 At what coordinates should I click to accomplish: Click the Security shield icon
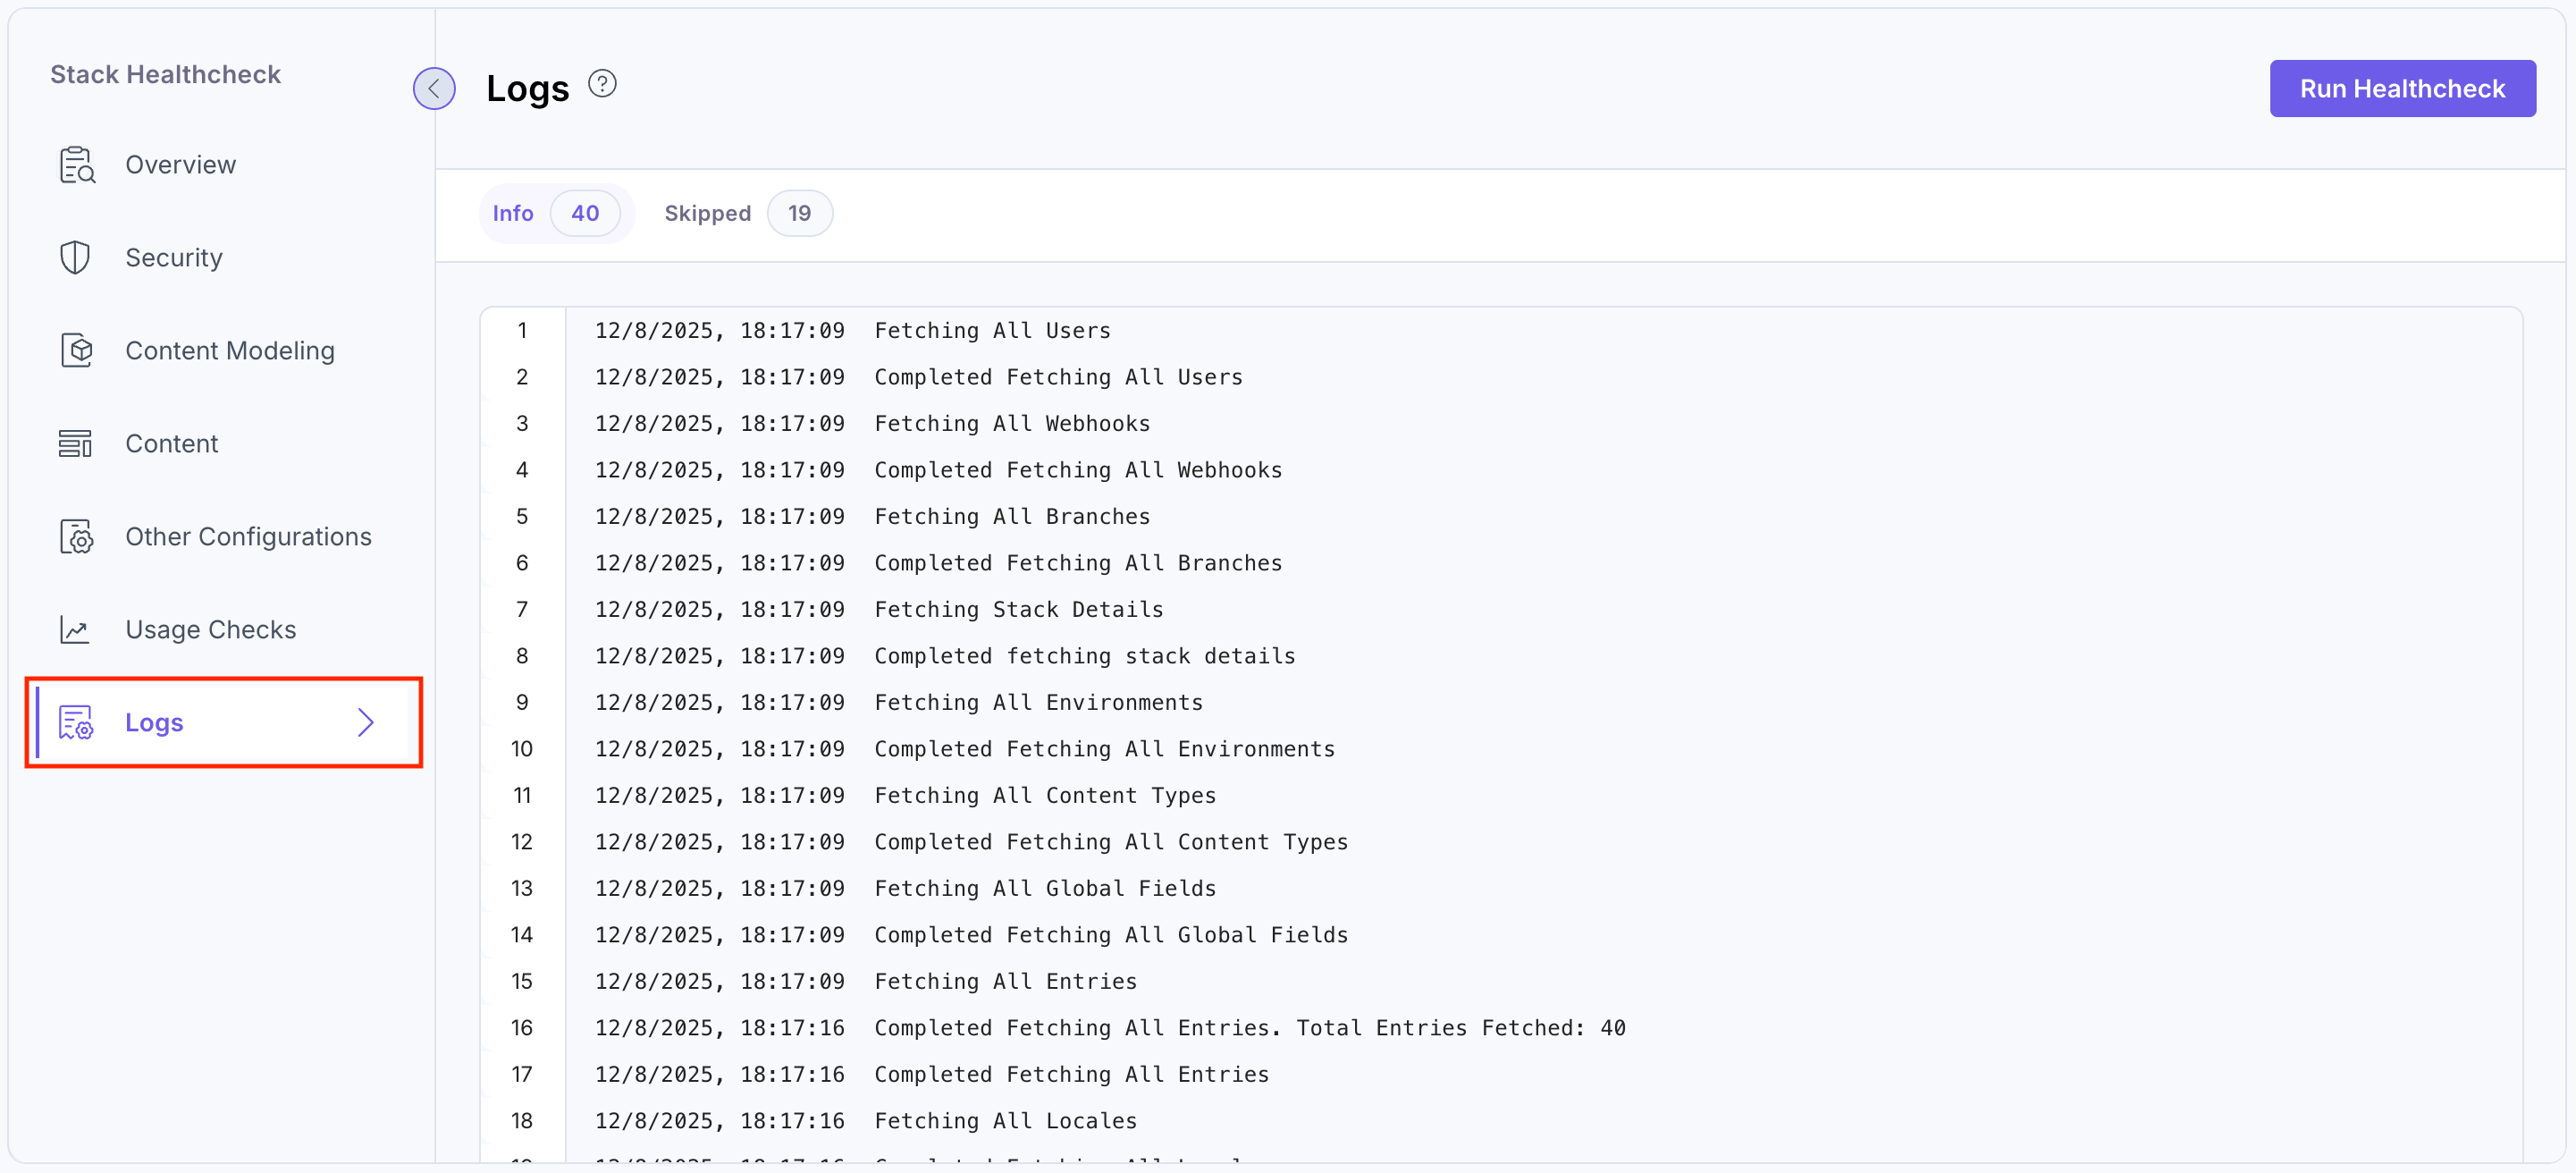point(76,257)
